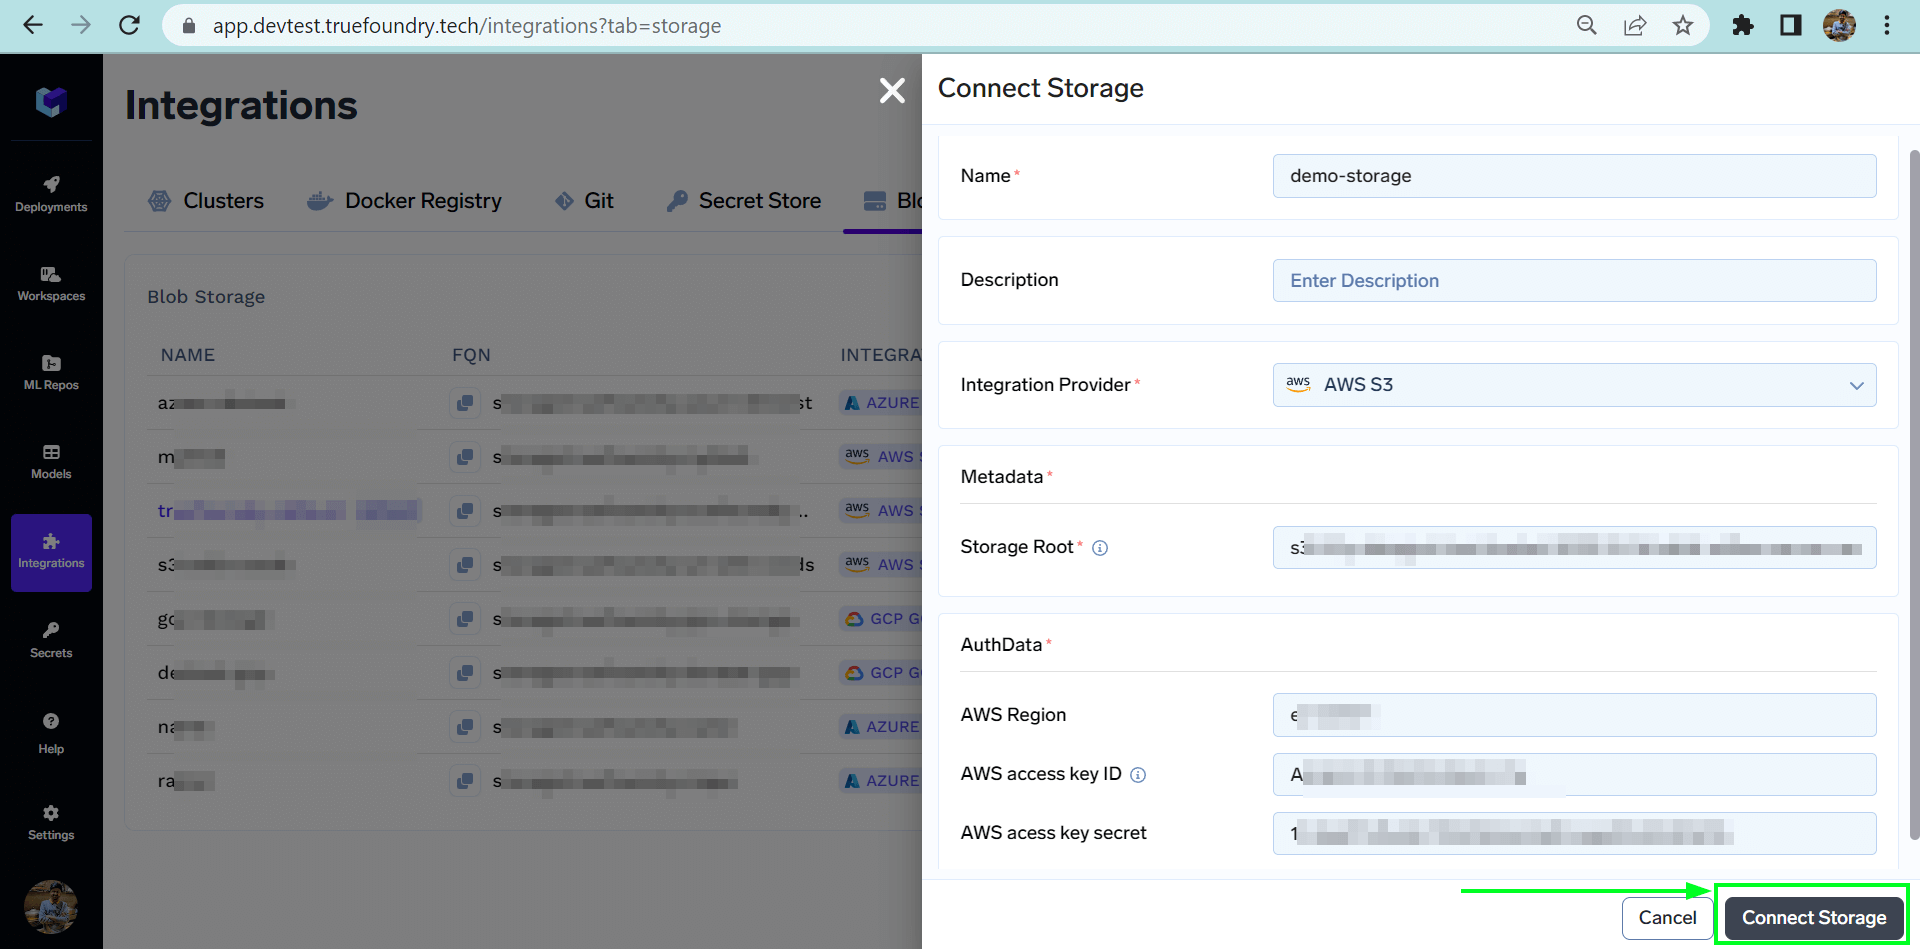This screenshot has height=949, width=1920.
Task: Open Secrets key icon in sidebar
Action: coord(51,640)
